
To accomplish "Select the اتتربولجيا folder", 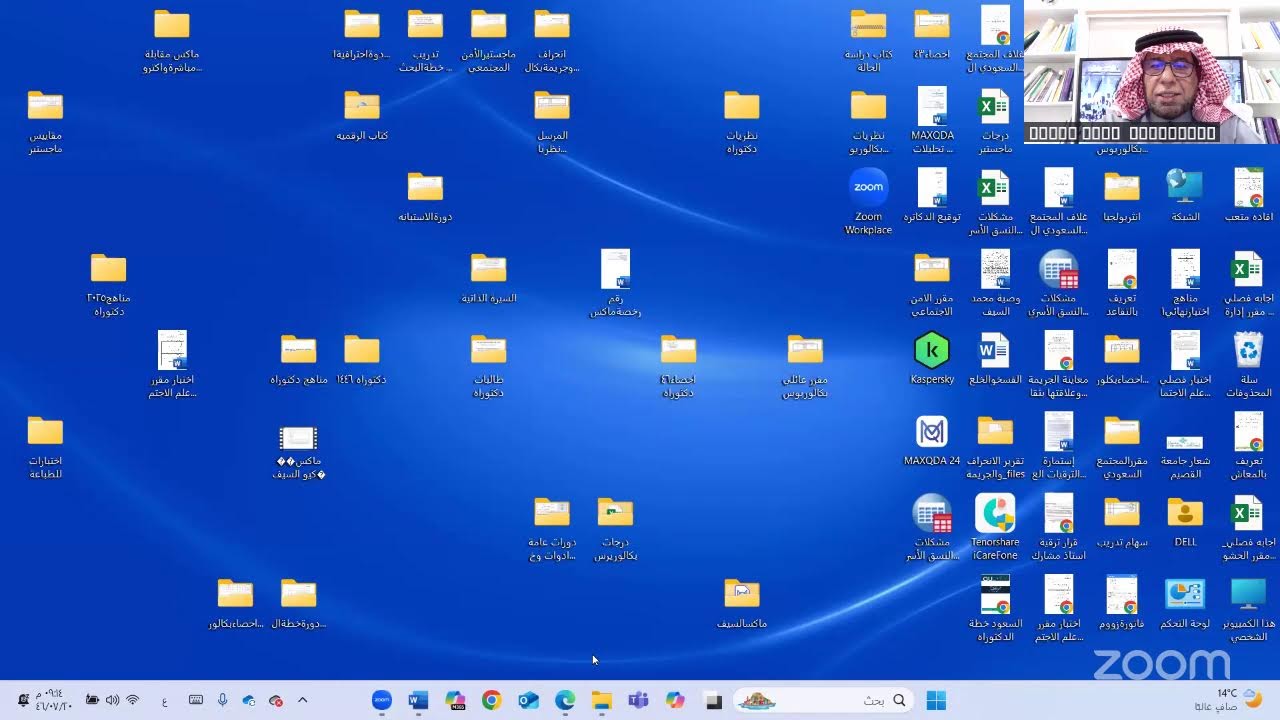I will (1122, 197).
